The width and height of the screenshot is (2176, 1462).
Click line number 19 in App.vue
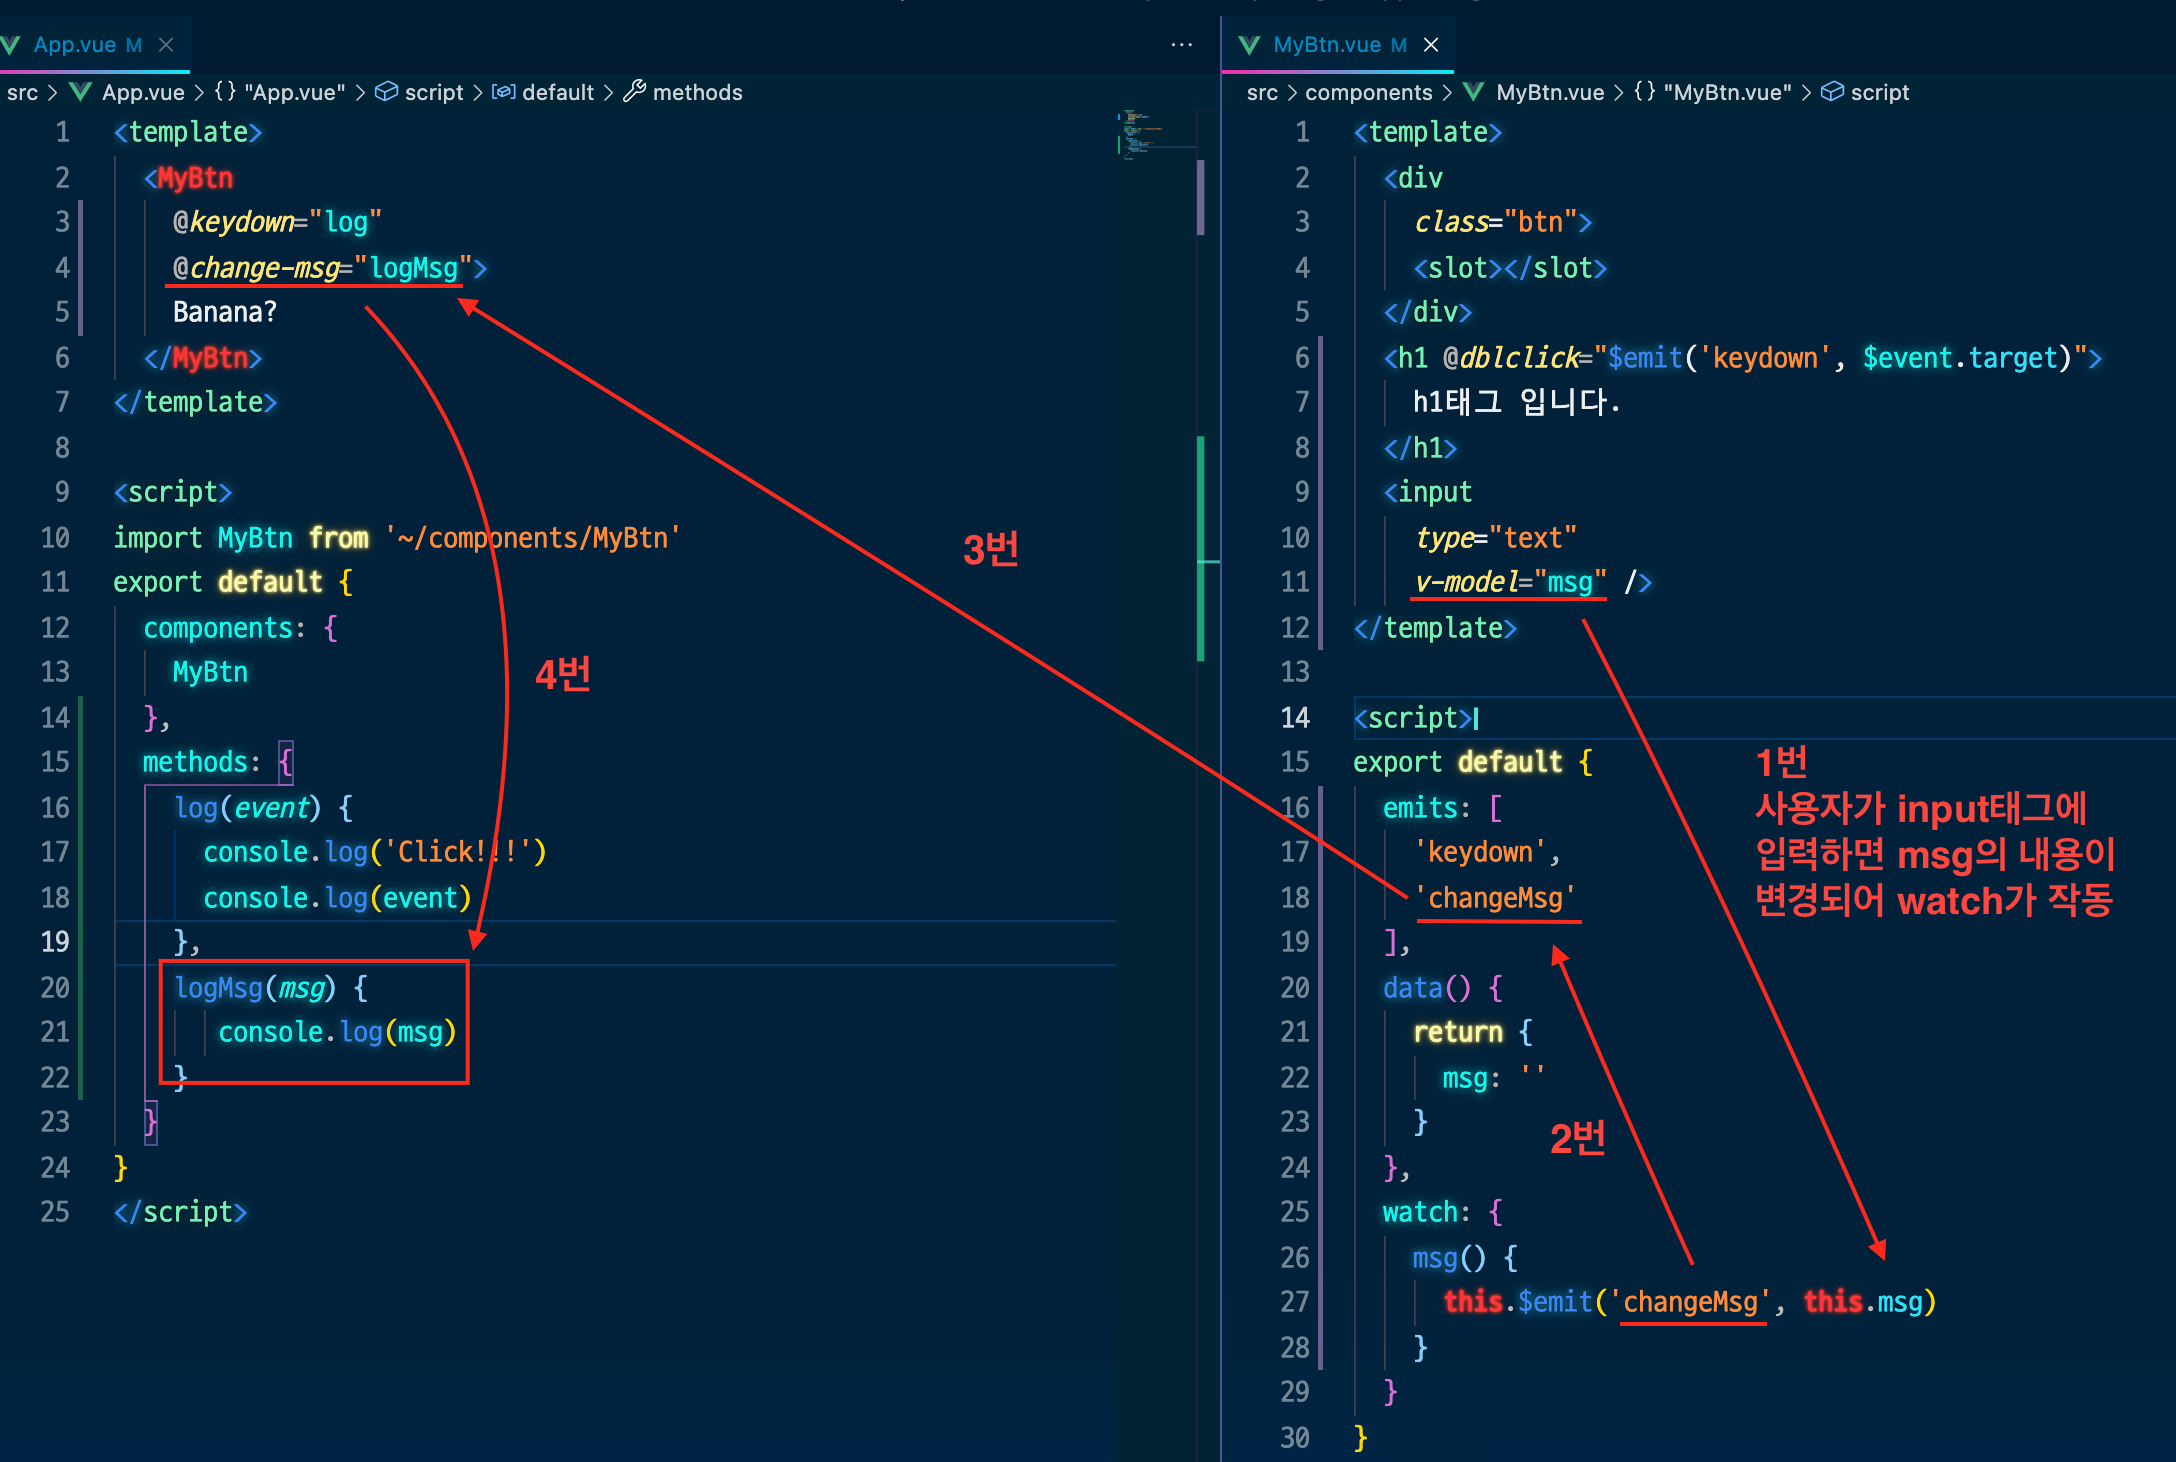(x=55, y=942)
